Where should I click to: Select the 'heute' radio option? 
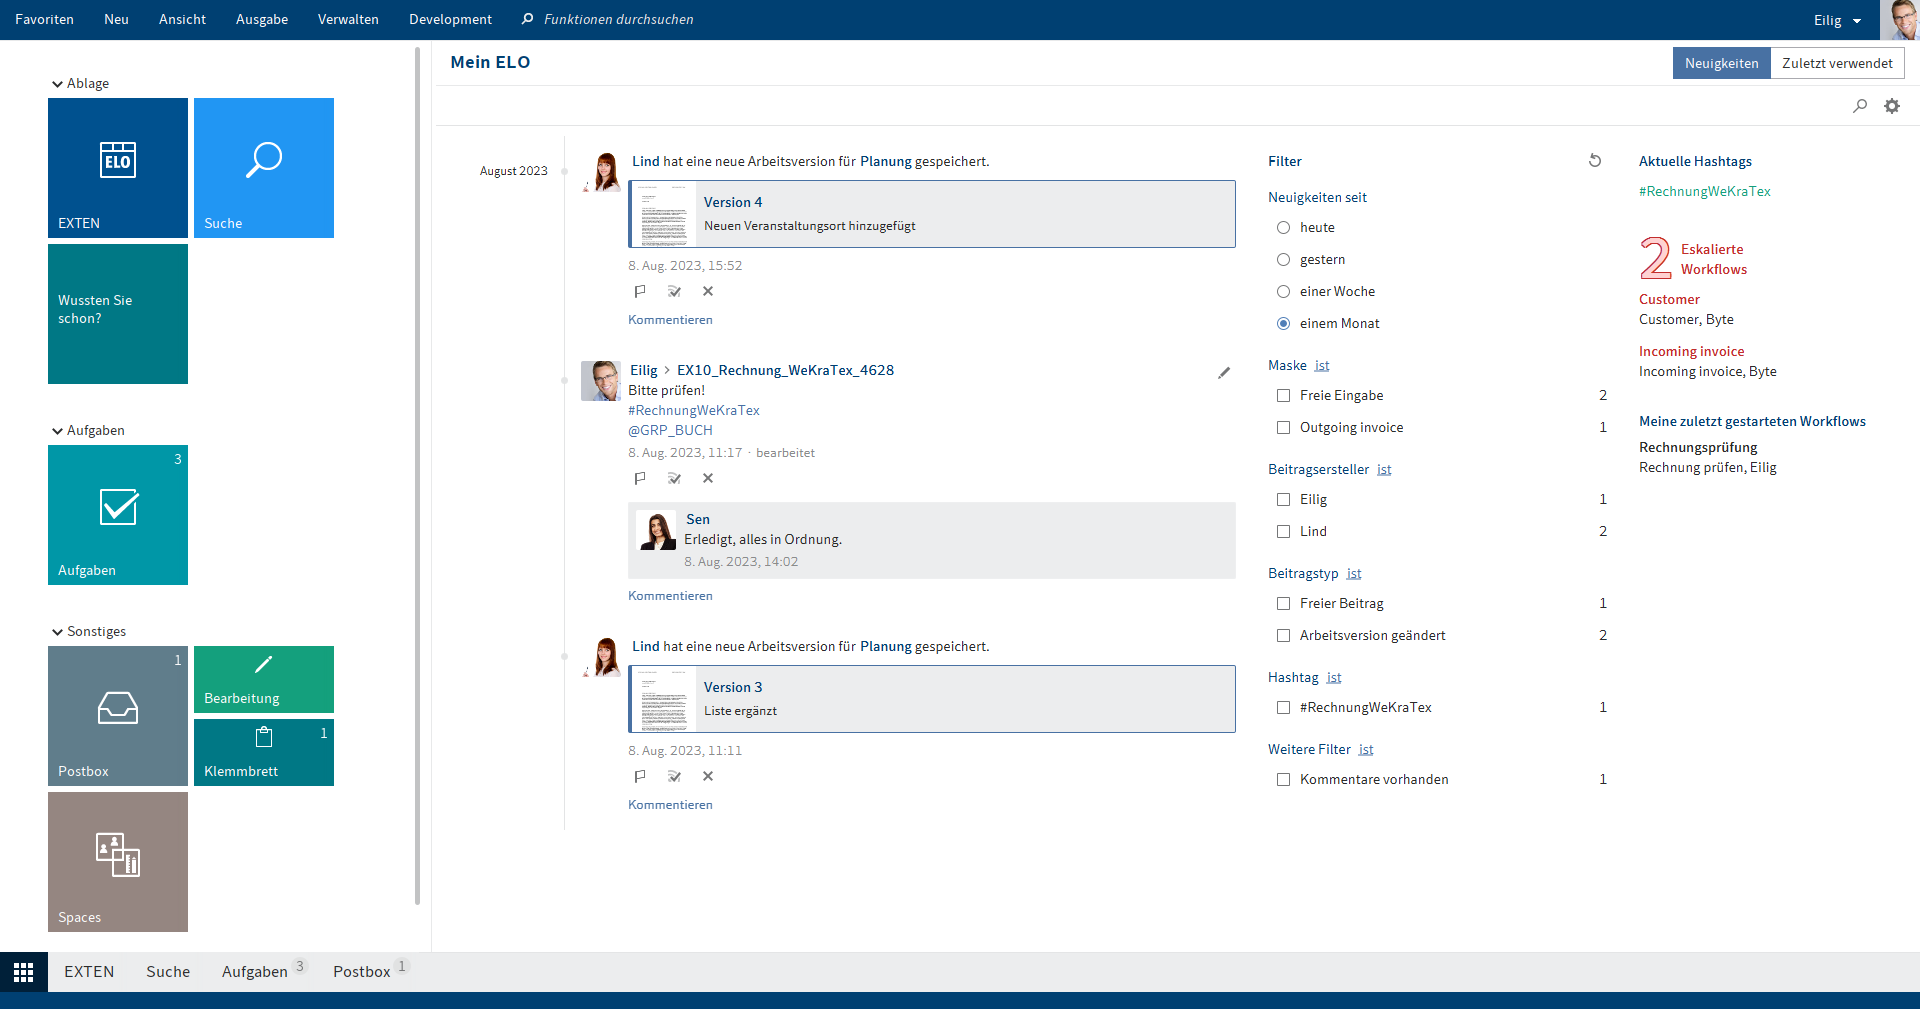coord(1283,228)
